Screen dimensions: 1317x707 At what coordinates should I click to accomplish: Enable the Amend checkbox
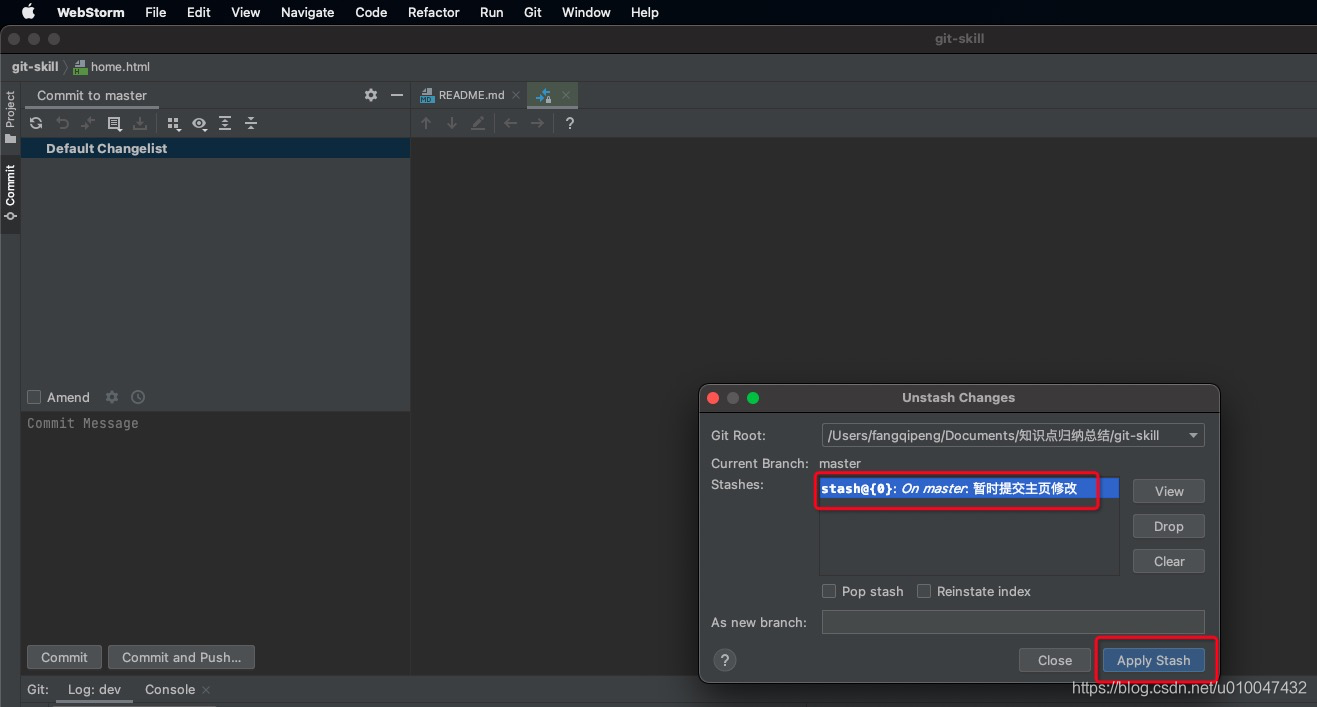tap(33, 397)
